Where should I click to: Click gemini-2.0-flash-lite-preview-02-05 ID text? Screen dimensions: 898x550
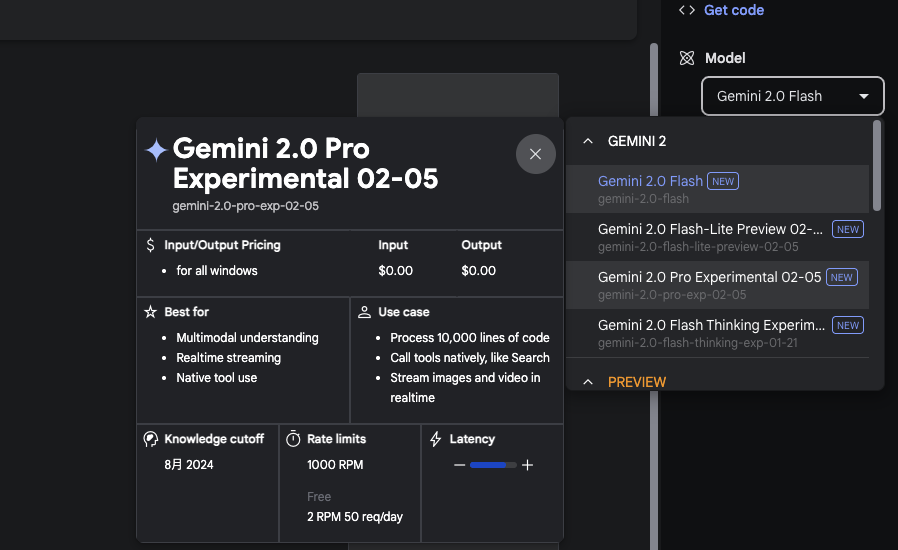(698, 246)
